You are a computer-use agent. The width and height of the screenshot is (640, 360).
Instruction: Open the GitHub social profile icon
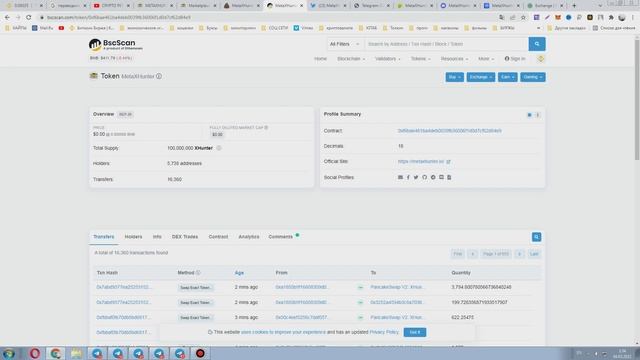click(424, 178)
